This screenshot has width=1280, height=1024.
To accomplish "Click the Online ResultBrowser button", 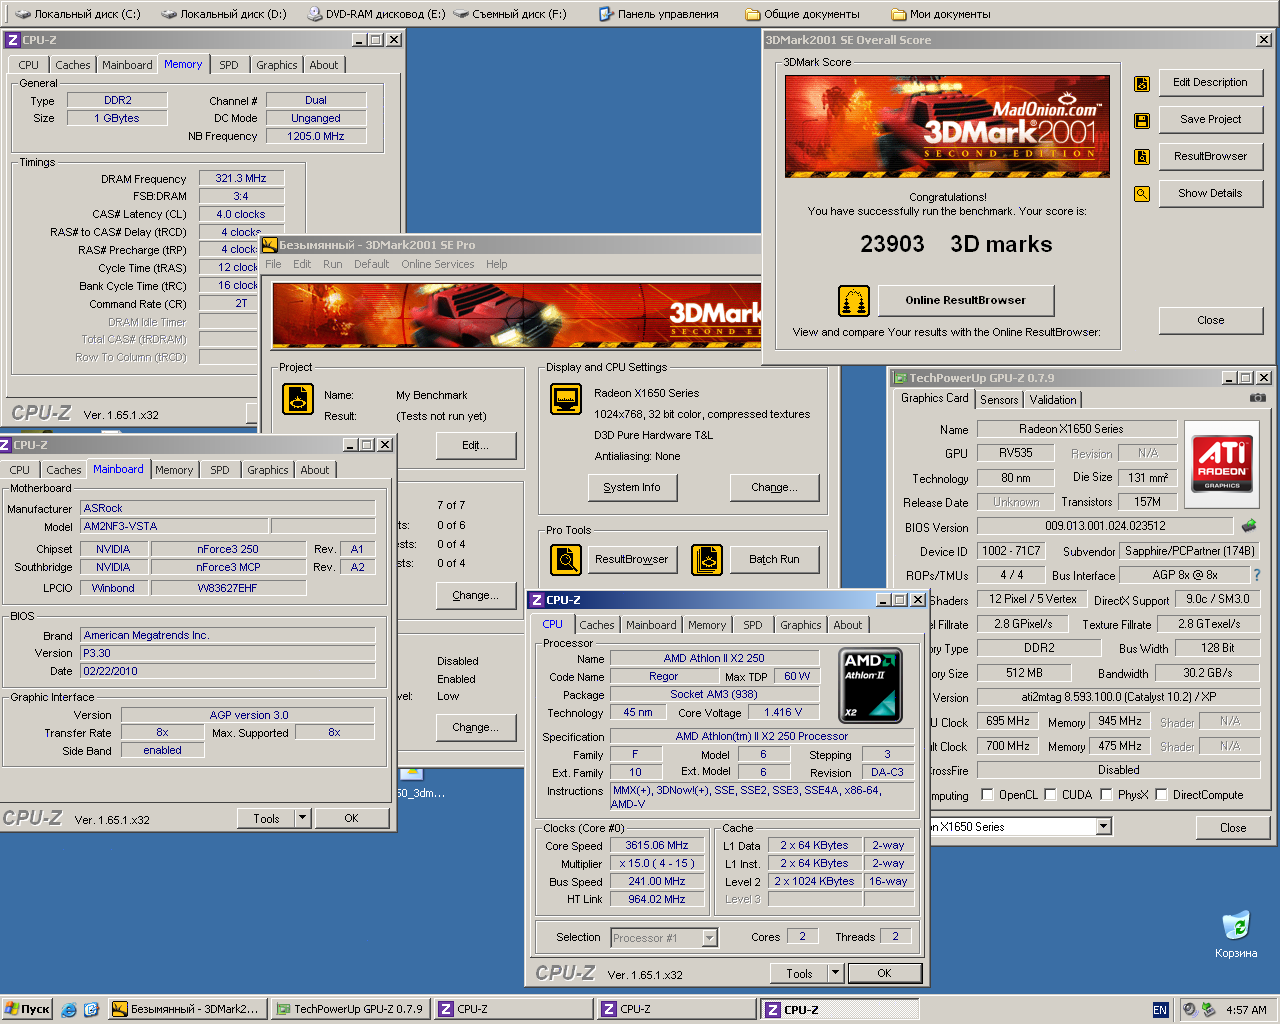I will [x=966, y=300].
